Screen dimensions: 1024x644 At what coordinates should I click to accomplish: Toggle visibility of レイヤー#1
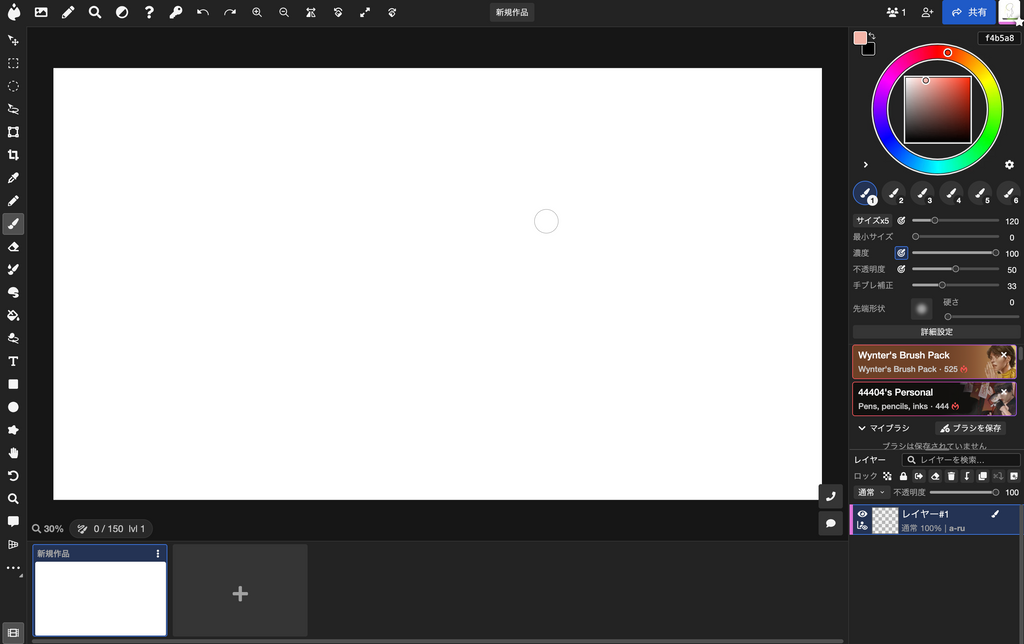coord(862,514)
